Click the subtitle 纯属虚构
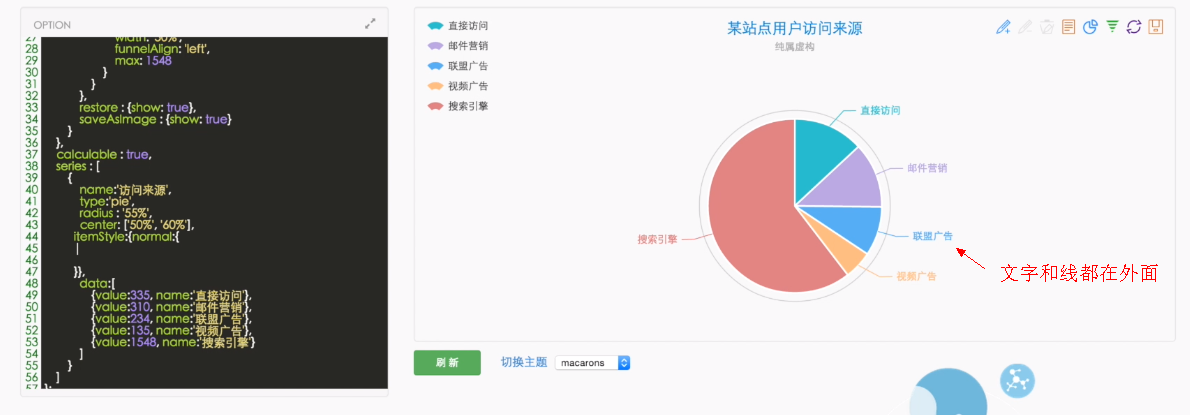 click(794, 47)
